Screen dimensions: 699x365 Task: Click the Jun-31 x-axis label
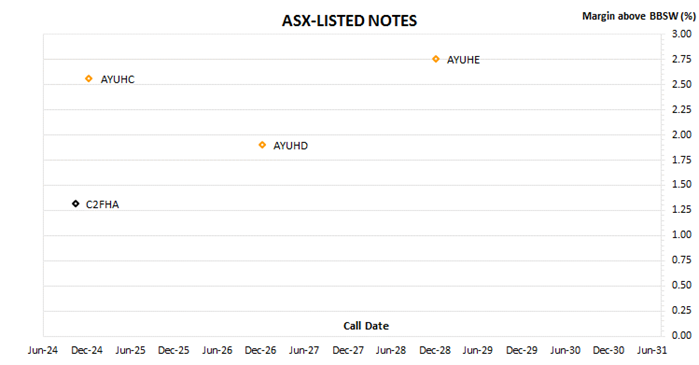pyautogui.click(x=652, y=350)
